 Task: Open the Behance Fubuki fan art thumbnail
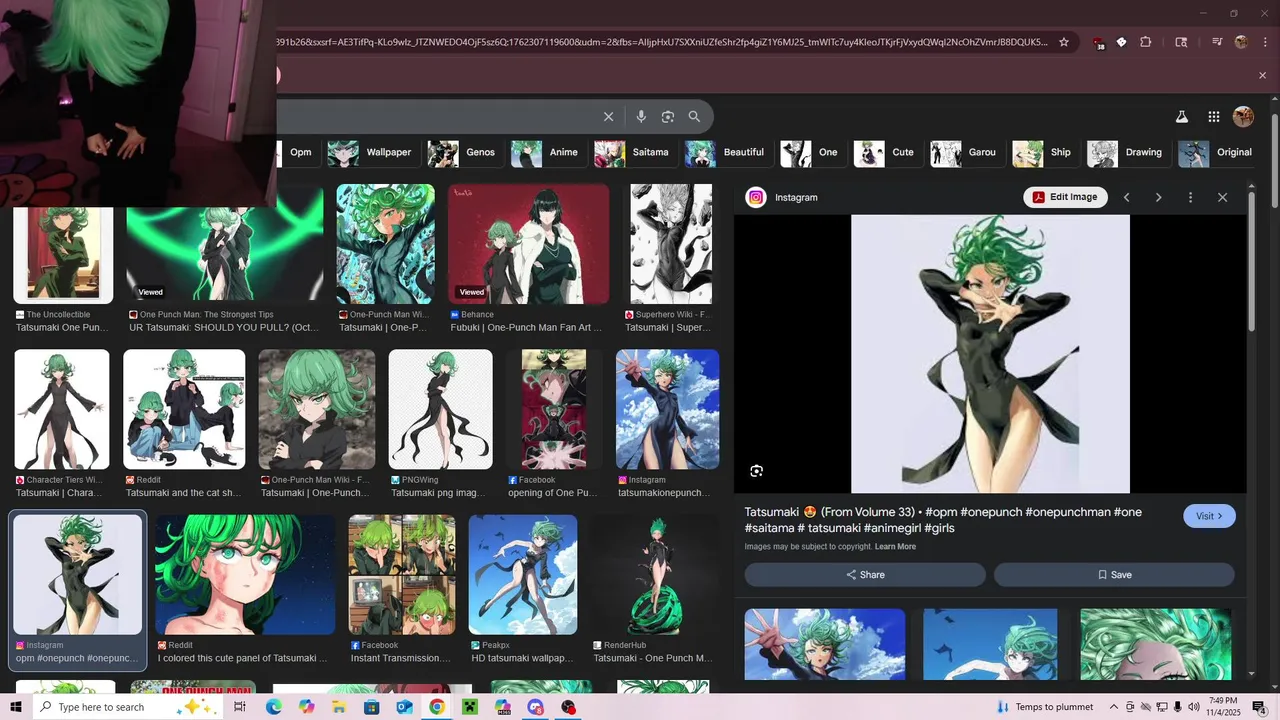(528, 244)
